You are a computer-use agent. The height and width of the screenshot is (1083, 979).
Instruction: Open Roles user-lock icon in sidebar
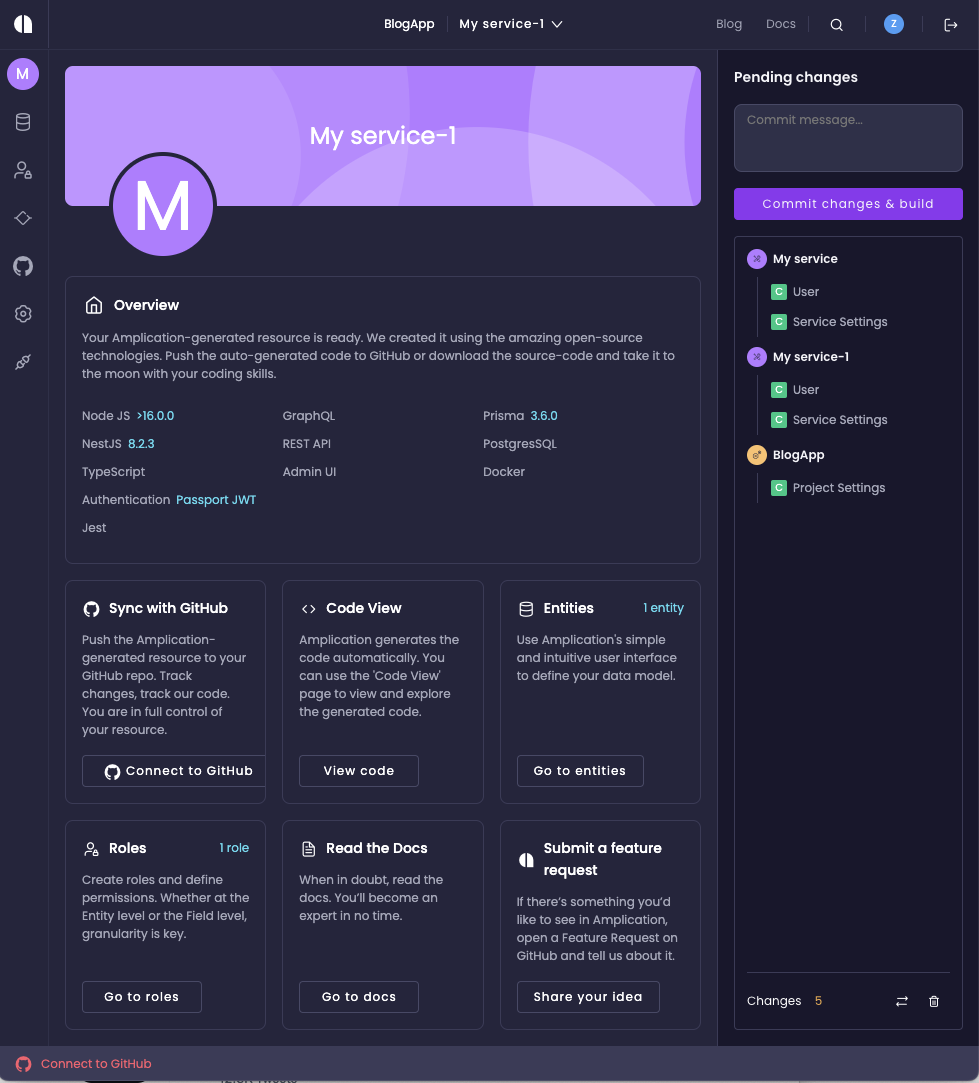pos(23,170)
